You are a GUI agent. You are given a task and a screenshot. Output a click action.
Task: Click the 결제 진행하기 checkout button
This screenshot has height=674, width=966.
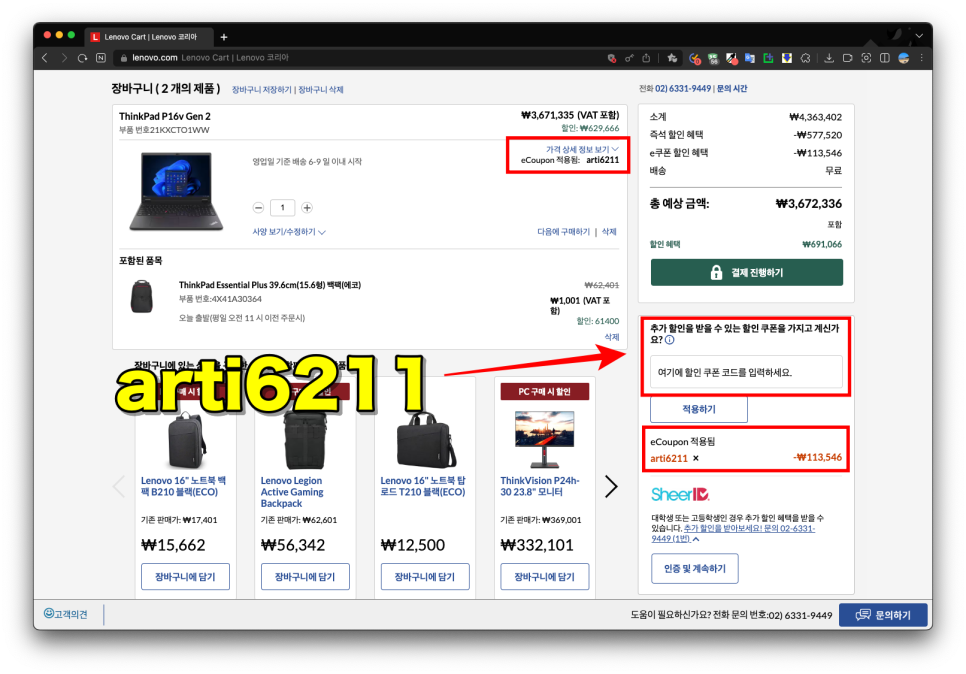click(x=747, y=272)
